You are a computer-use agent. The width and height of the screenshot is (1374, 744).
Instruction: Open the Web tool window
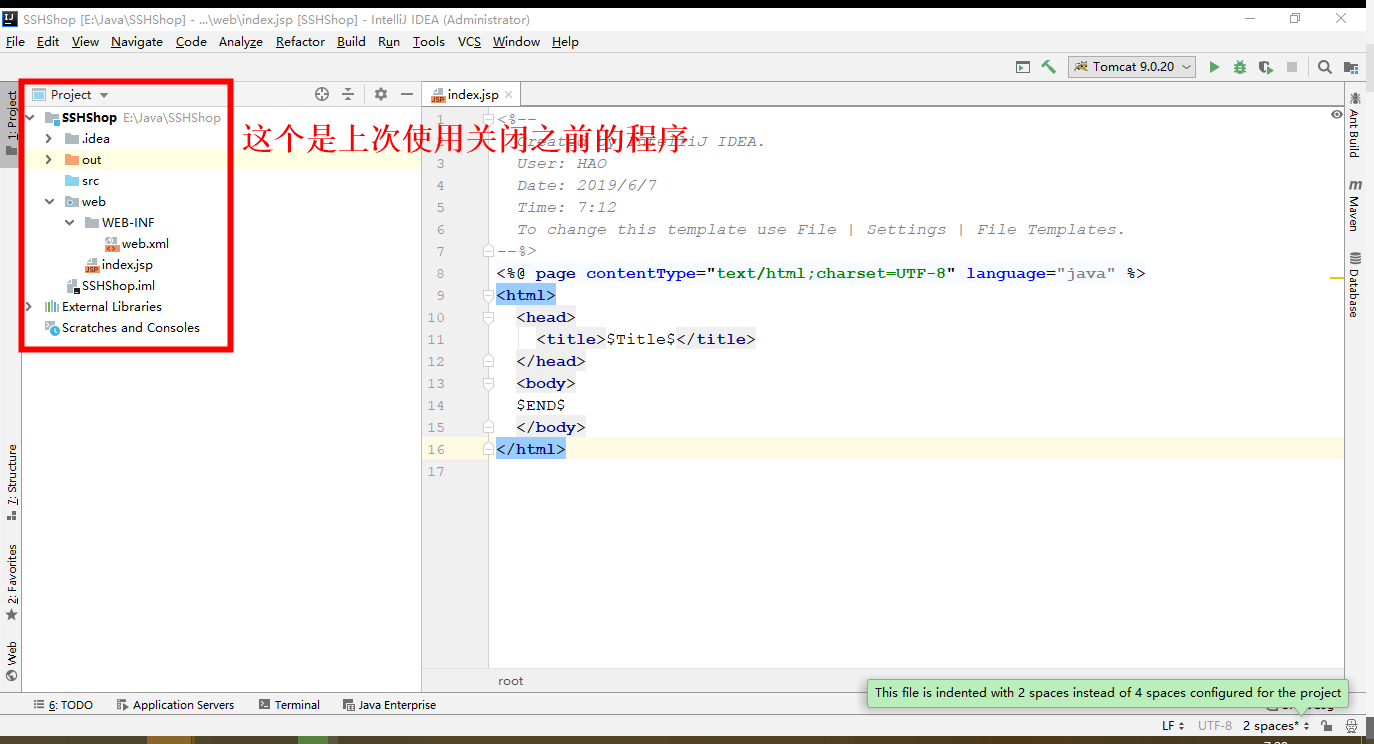pyautogui.click(x=12, y=661)
